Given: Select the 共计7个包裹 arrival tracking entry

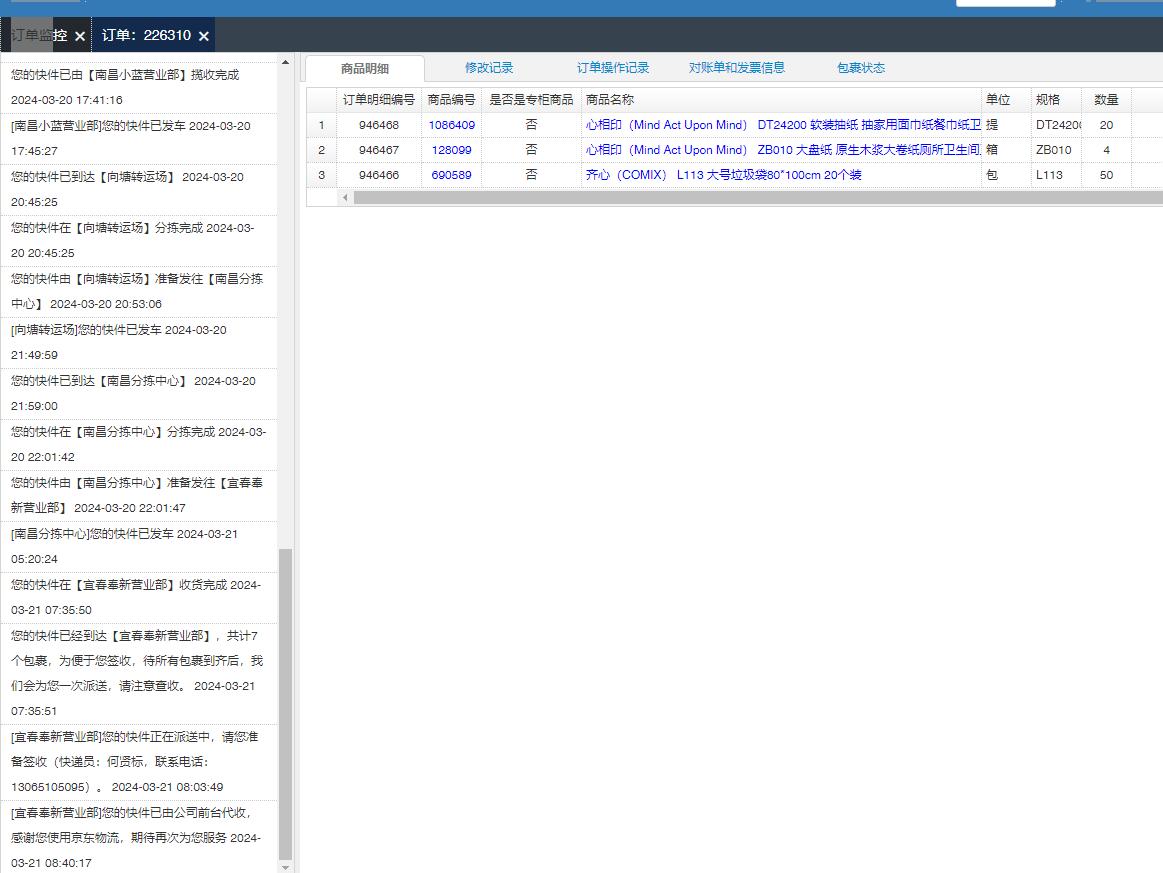Looking at the screenshot, I should click(139, 675).
